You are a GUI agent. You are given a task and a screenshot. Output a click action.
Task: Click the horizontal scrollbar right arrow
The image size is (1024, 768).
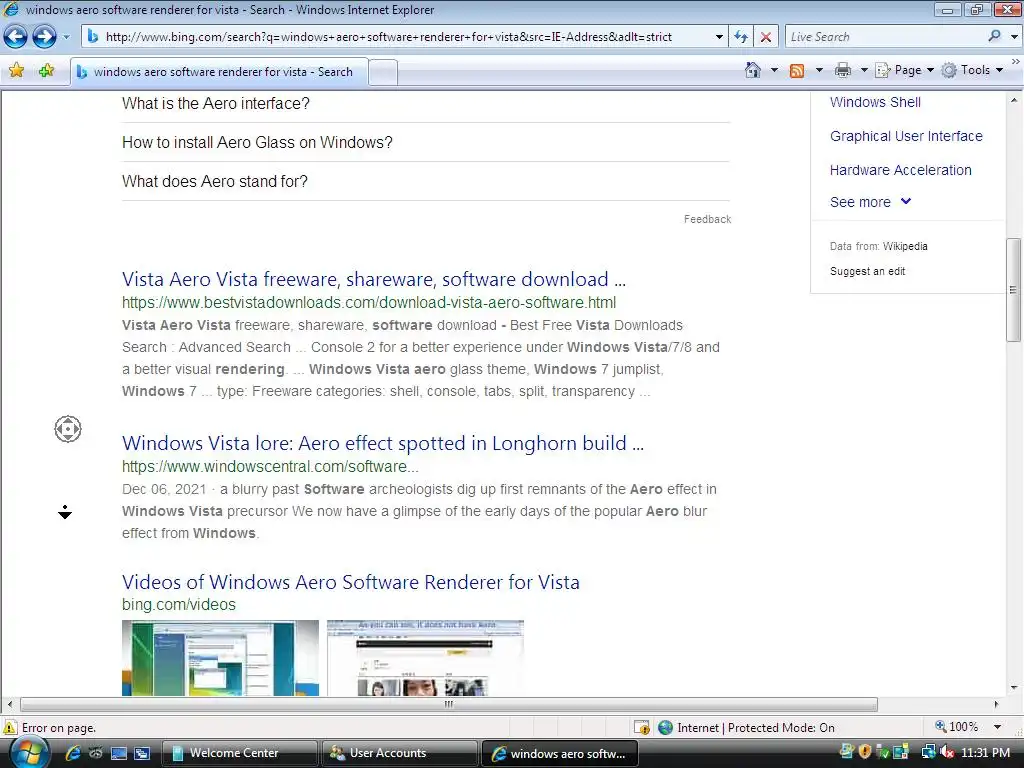coord(996,704)
